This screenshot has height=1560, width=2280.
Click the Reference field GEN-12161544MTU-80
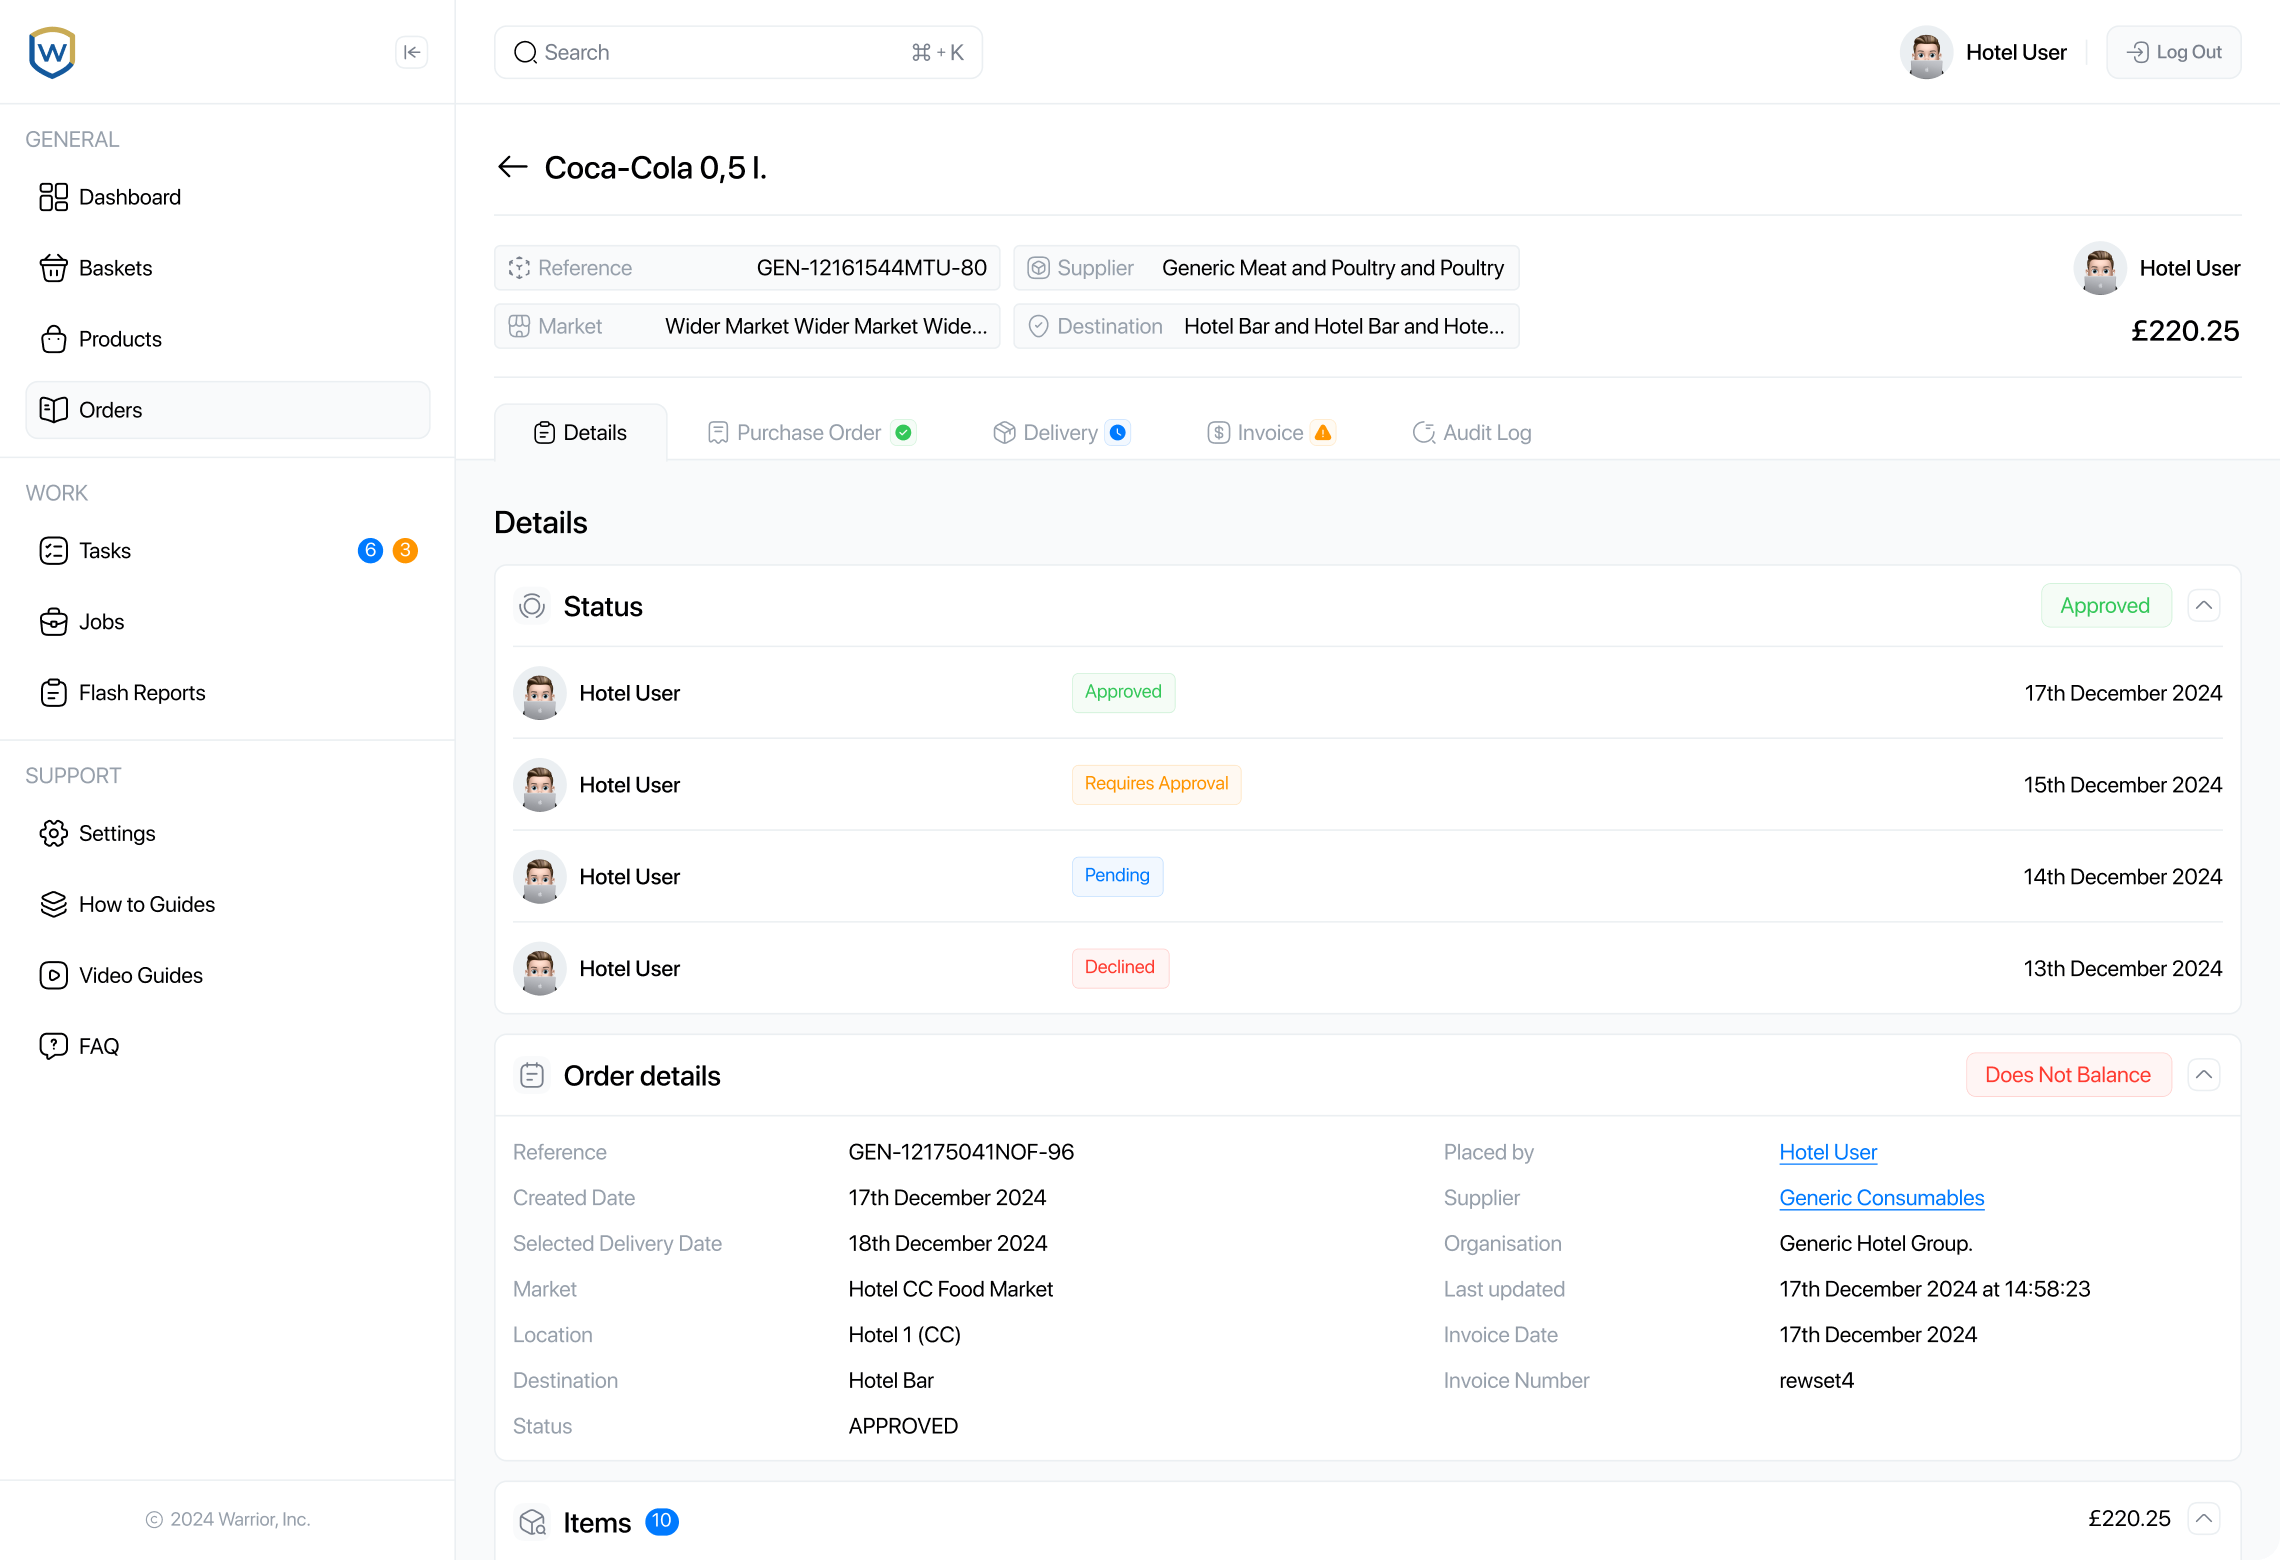pos(747,268)
